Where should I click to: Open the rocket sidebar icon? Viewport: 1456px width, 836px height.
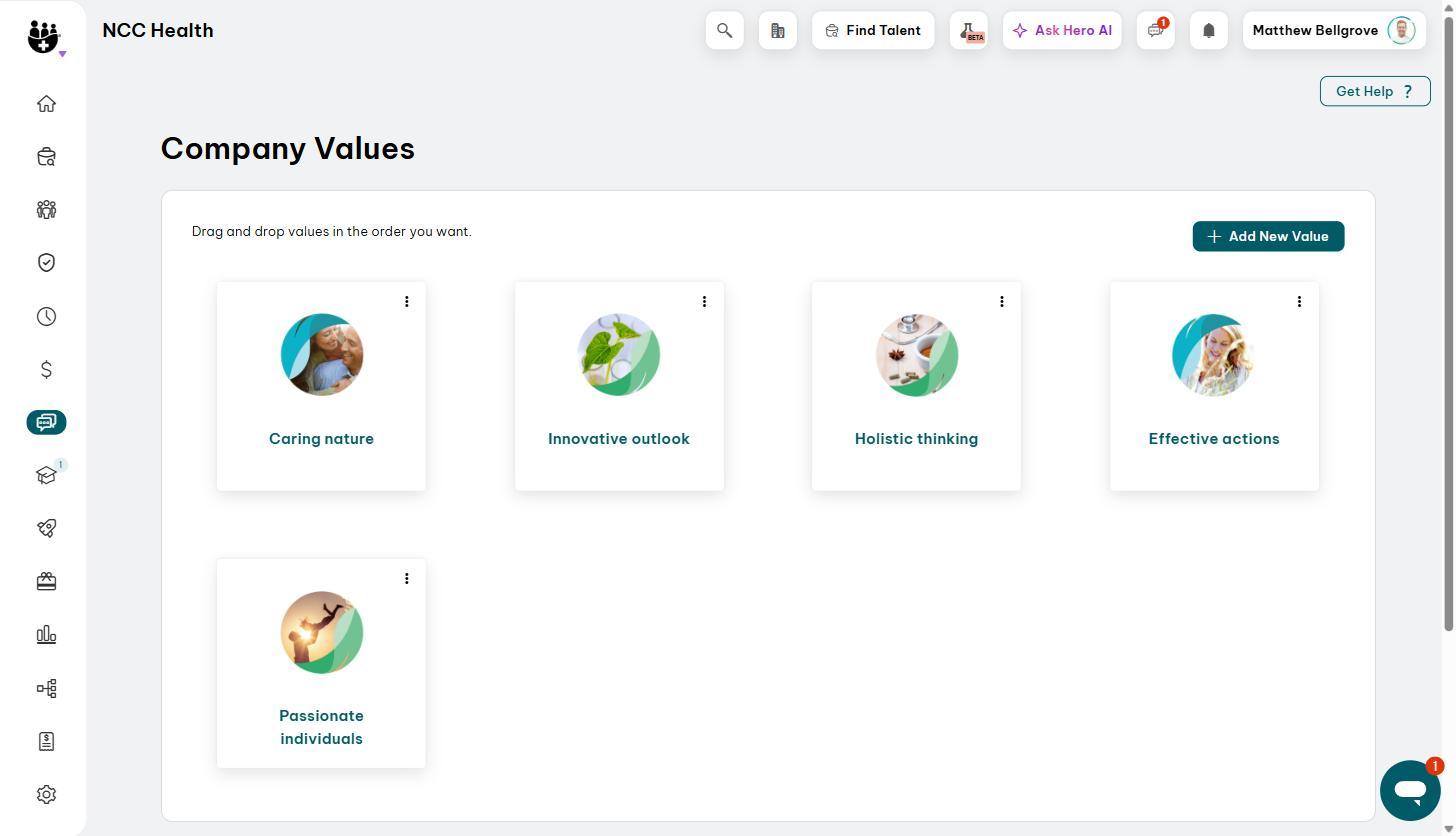[x=46, y=529]
